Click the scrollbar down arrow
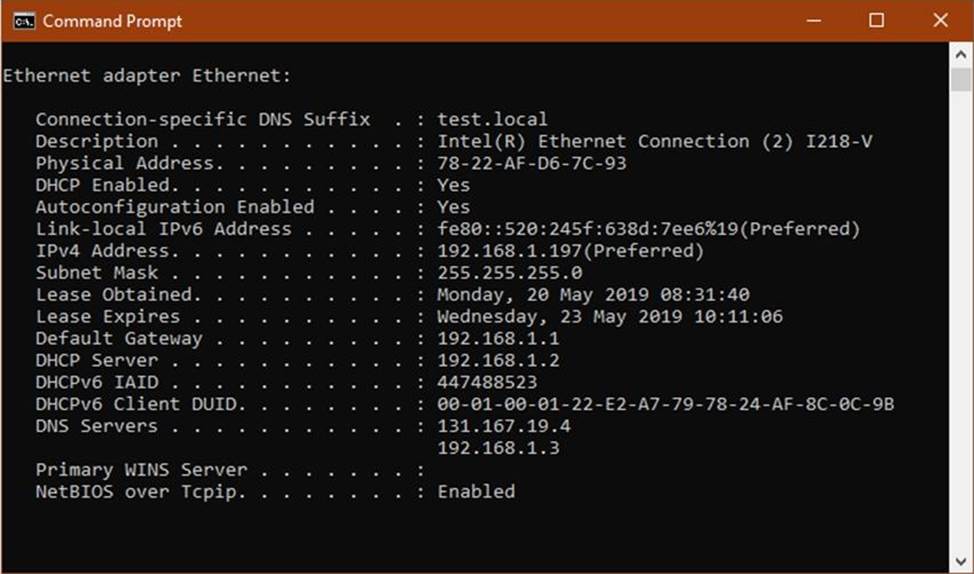The width and height of the screenshot is (974, 574). click(961, 560)
